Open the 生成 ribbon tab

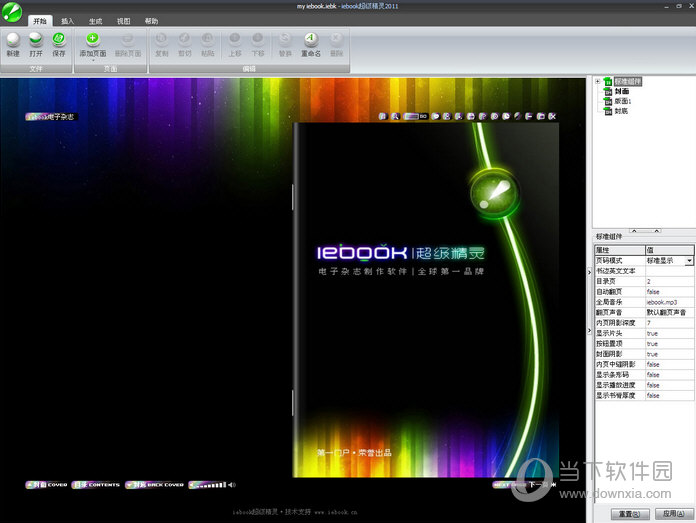click(95, 20)
